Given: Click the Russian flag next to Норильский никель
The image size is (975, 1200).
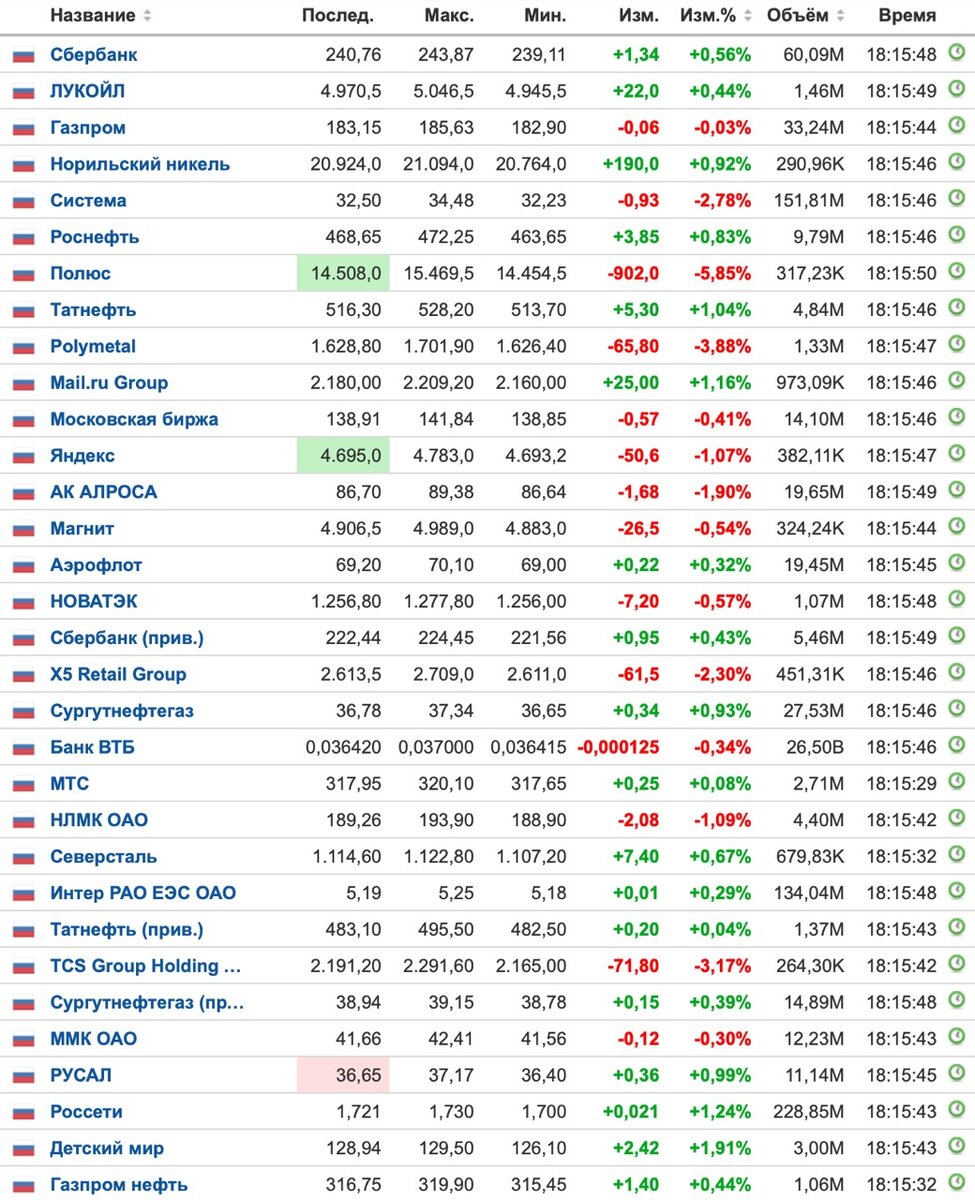Looking at the screenshot, I should point(23,165).
